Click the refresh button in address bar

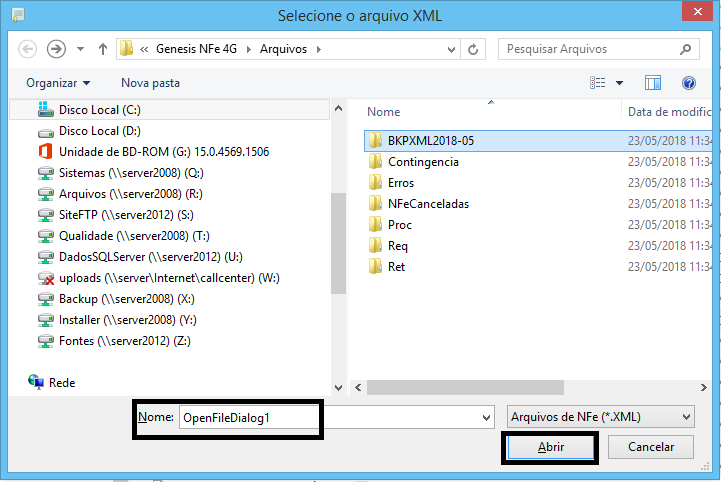coord(473,48)
